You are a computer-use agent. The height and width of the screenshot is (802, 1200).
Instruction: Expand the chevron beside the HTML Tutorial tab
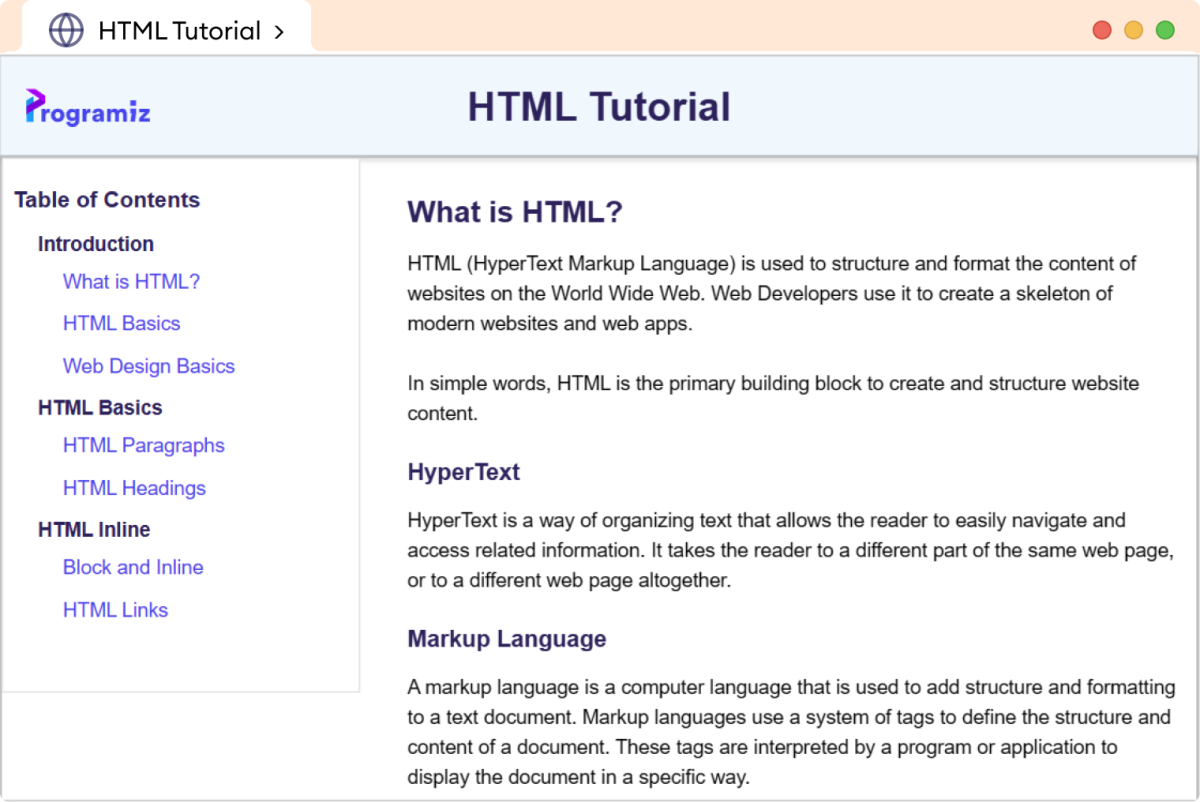(281, 30)
